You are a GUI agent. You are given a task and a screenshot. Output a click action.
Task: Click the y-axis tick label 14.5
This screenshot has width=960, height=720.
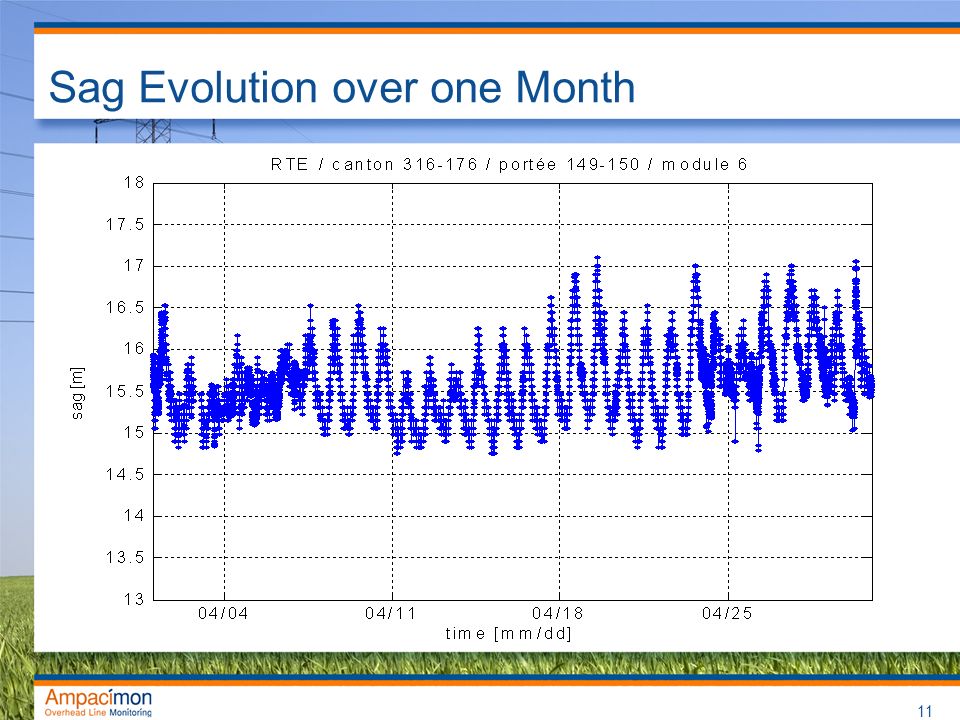(126, 474)
